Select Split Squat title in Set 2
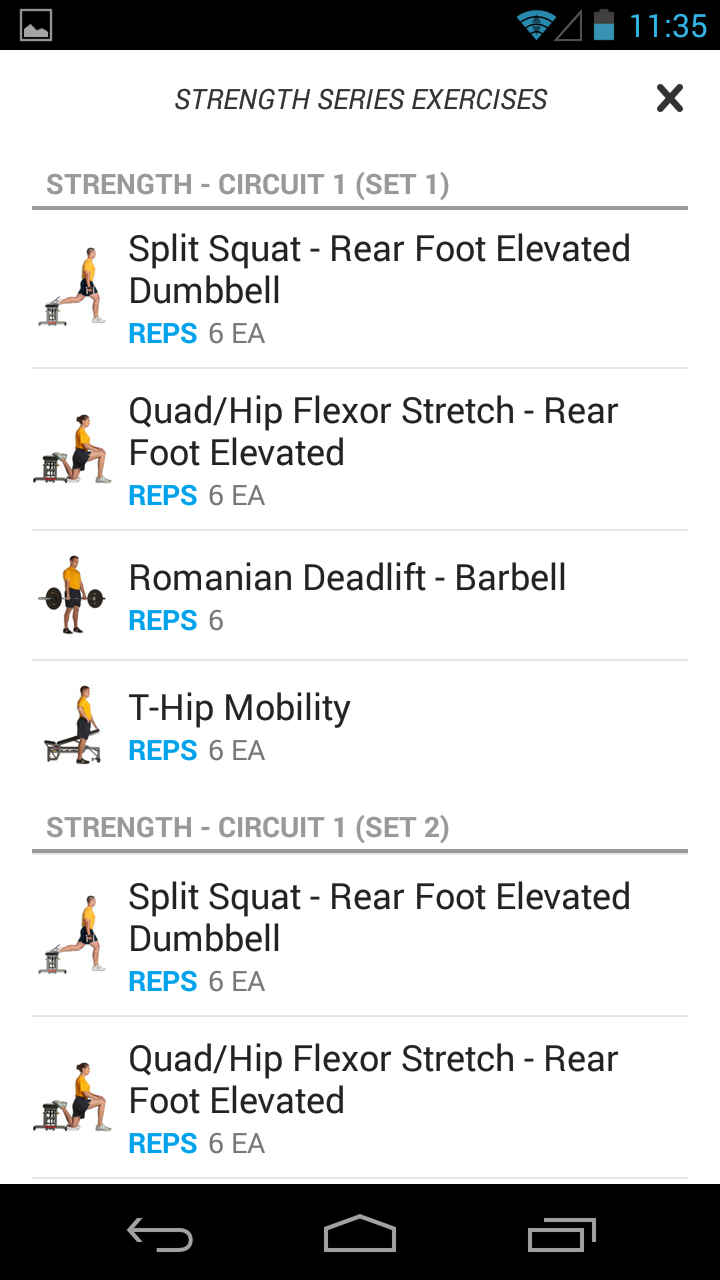This screenshot has width=720, height=1280. pos(379,917)
